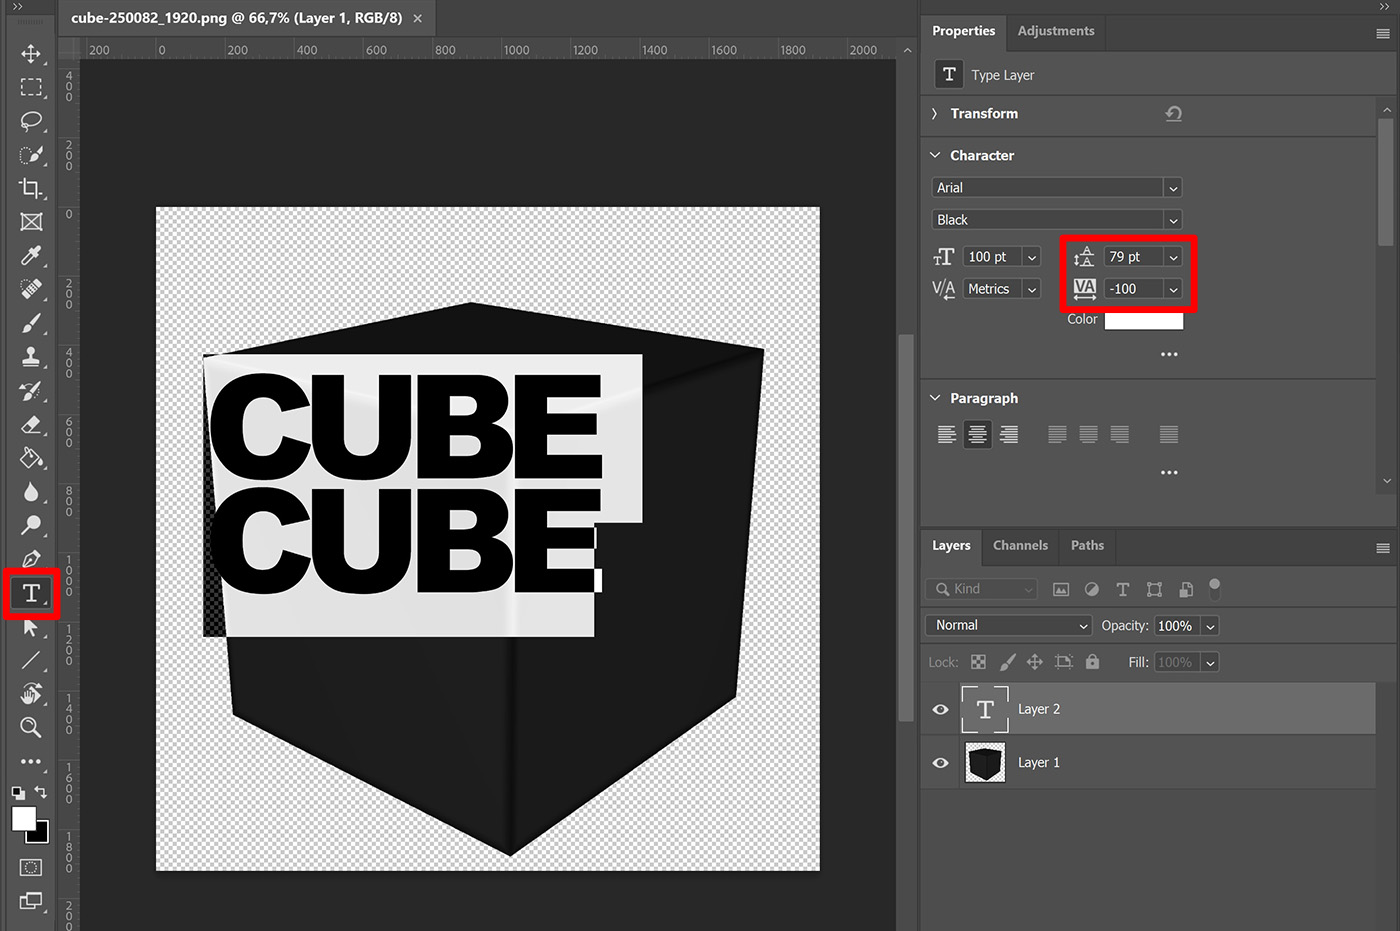Image resolution: width=1400 pixels, height=931 pixels.
Task: Toggle visibility of Layer 2
Action: click(x=940, y=708)
